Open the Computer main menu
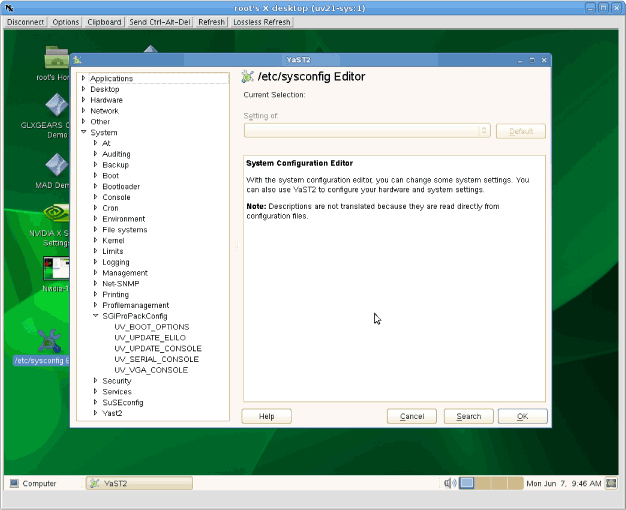626x510 pixels. click(x=33, y=483)
